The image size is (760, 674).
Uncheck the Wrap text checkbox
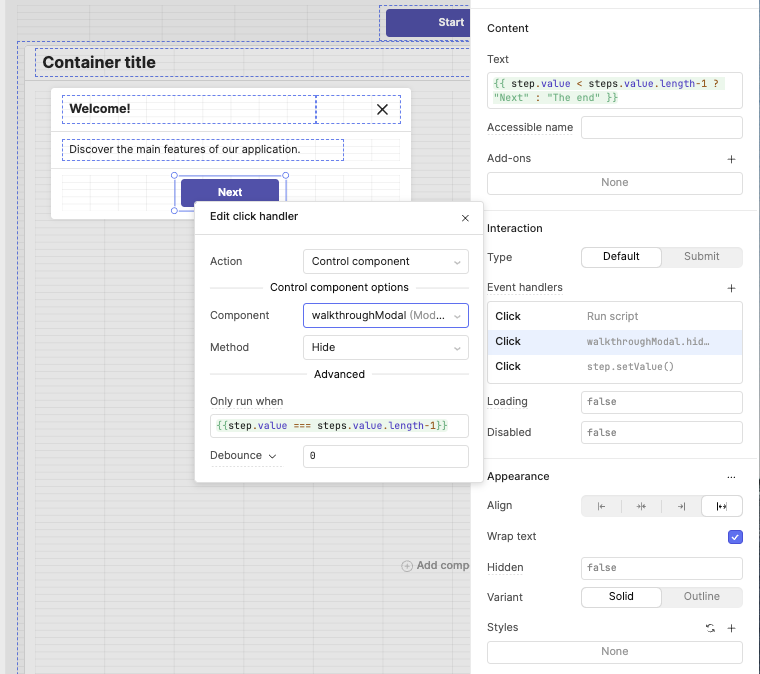(x=735, y=537)
